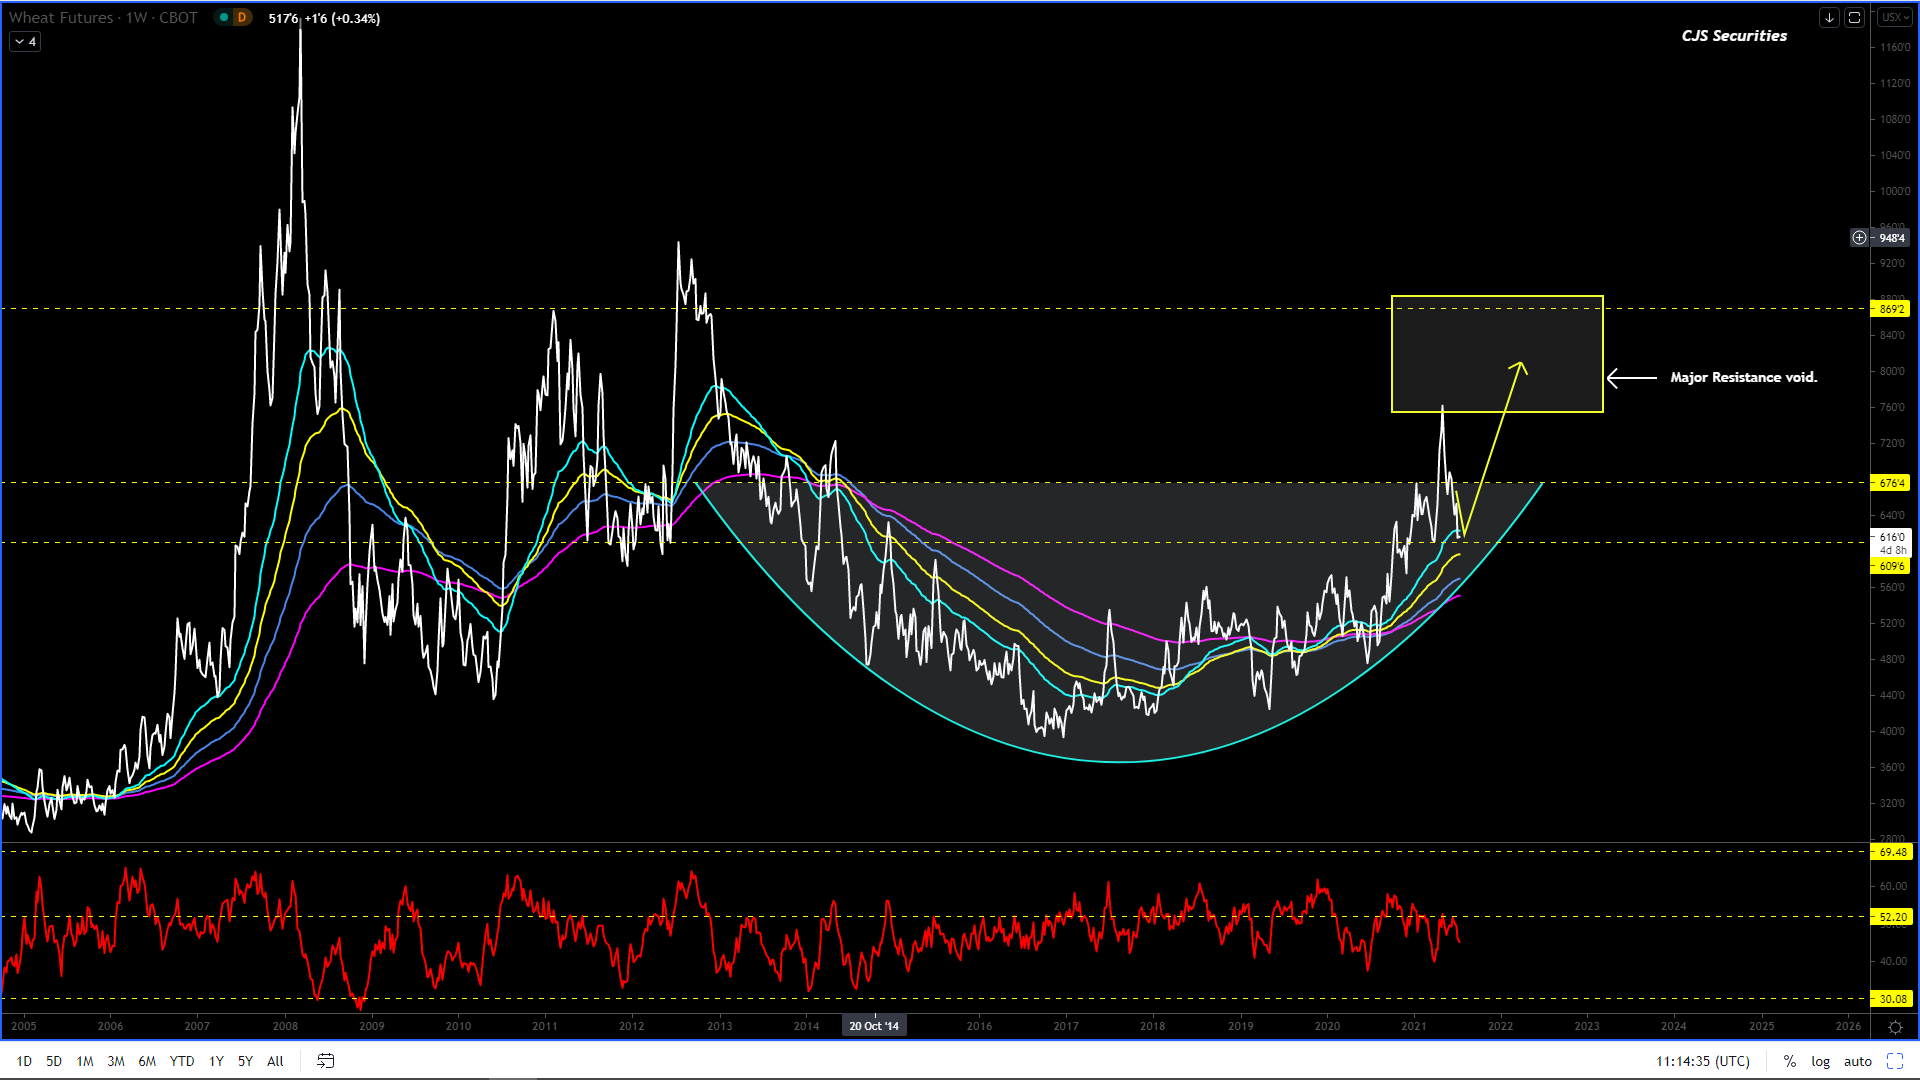Click the orange D delayed-data badge
The image size is (1920, 1080).
242,18
